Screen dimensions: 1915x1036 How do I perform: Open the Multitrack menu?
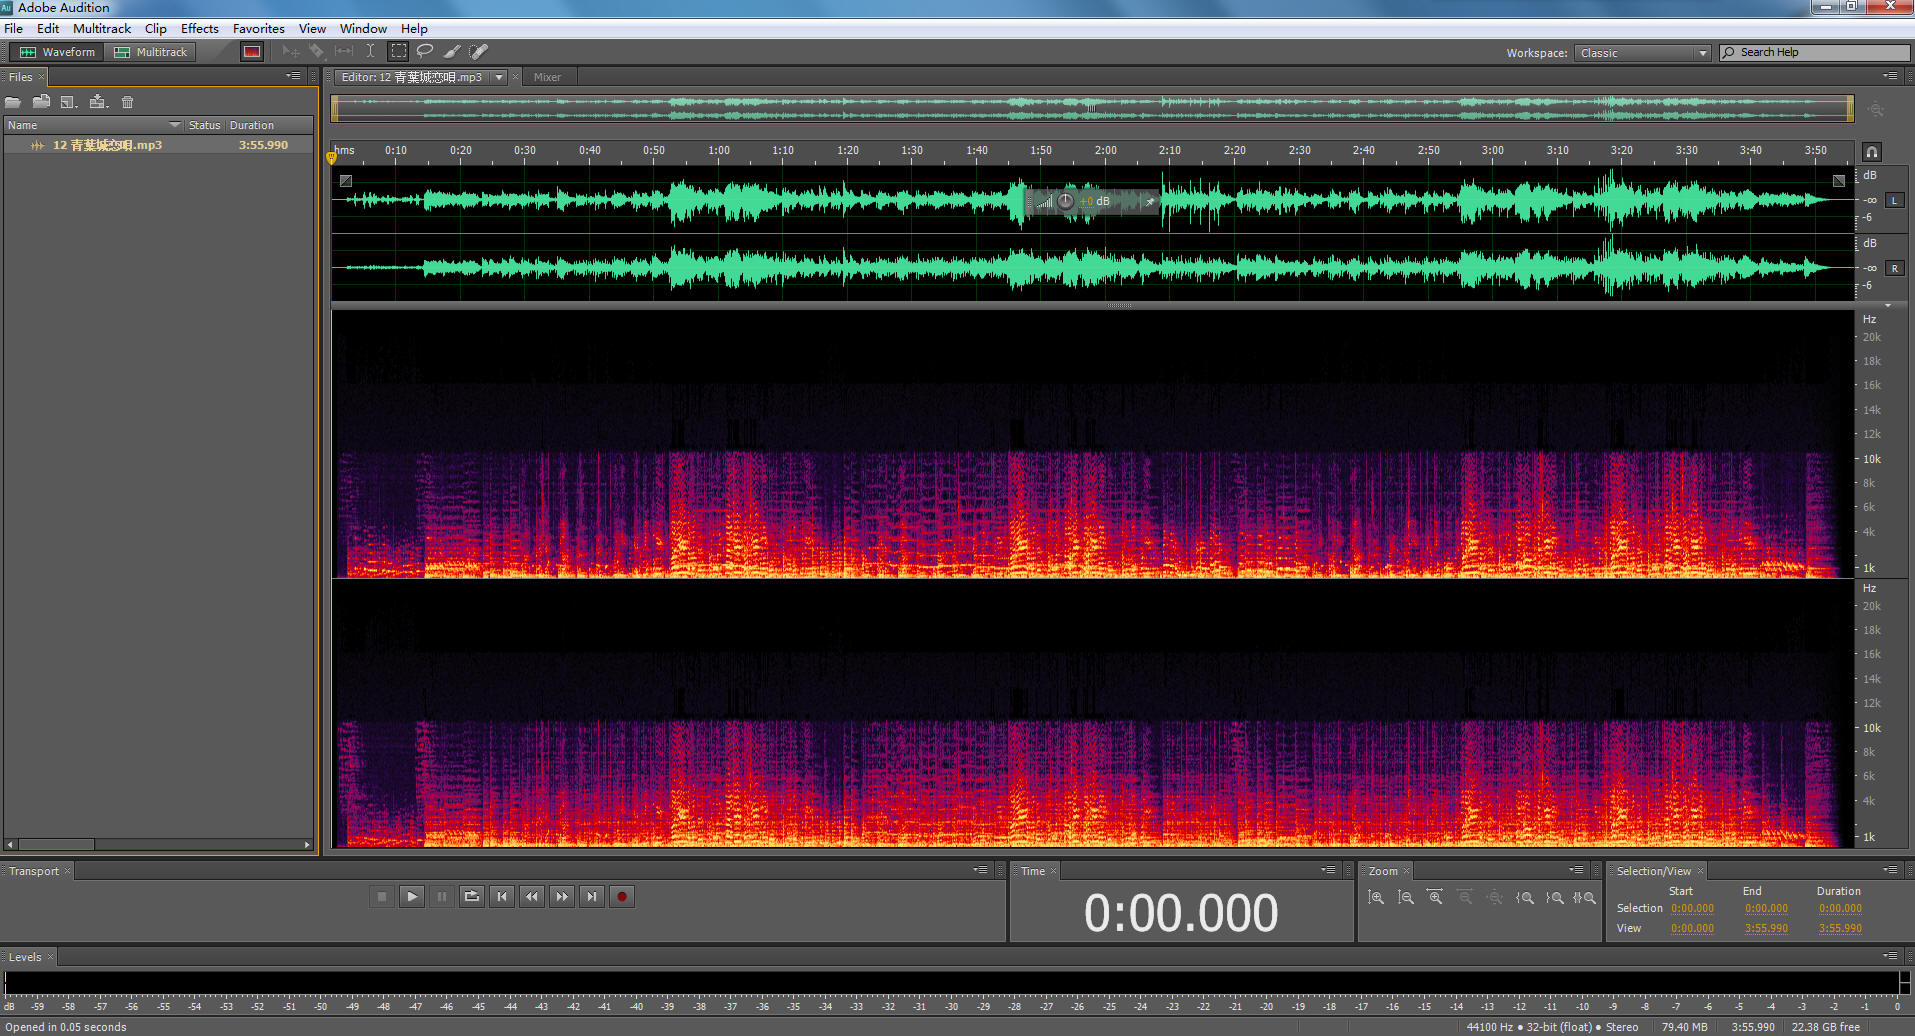[102, 28]
